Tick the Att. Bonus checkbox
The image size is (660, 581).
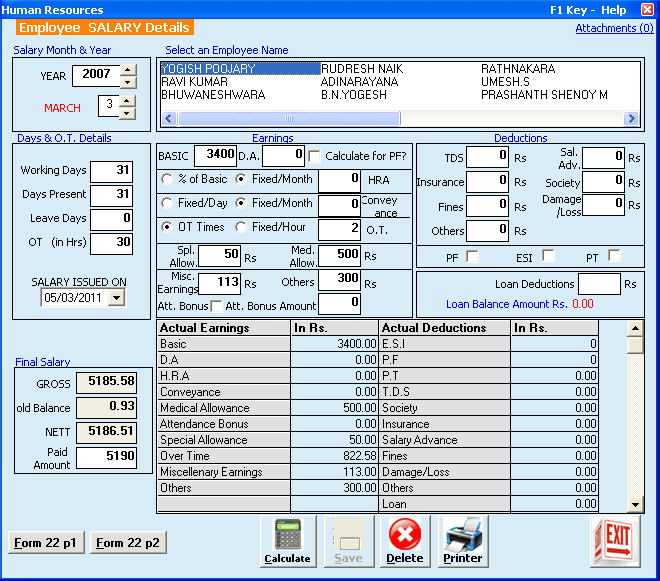tap(216, 306)
